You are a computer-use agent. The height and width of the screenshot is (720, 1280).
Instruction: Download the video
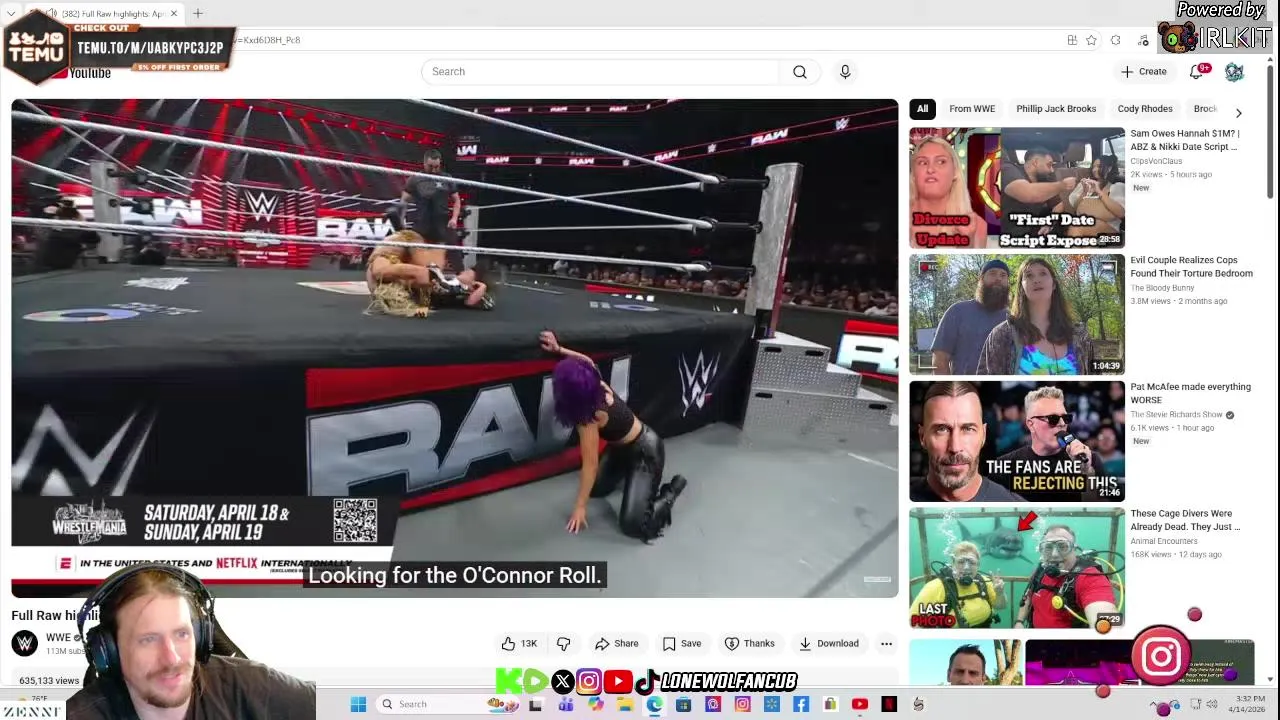[828, 644]
